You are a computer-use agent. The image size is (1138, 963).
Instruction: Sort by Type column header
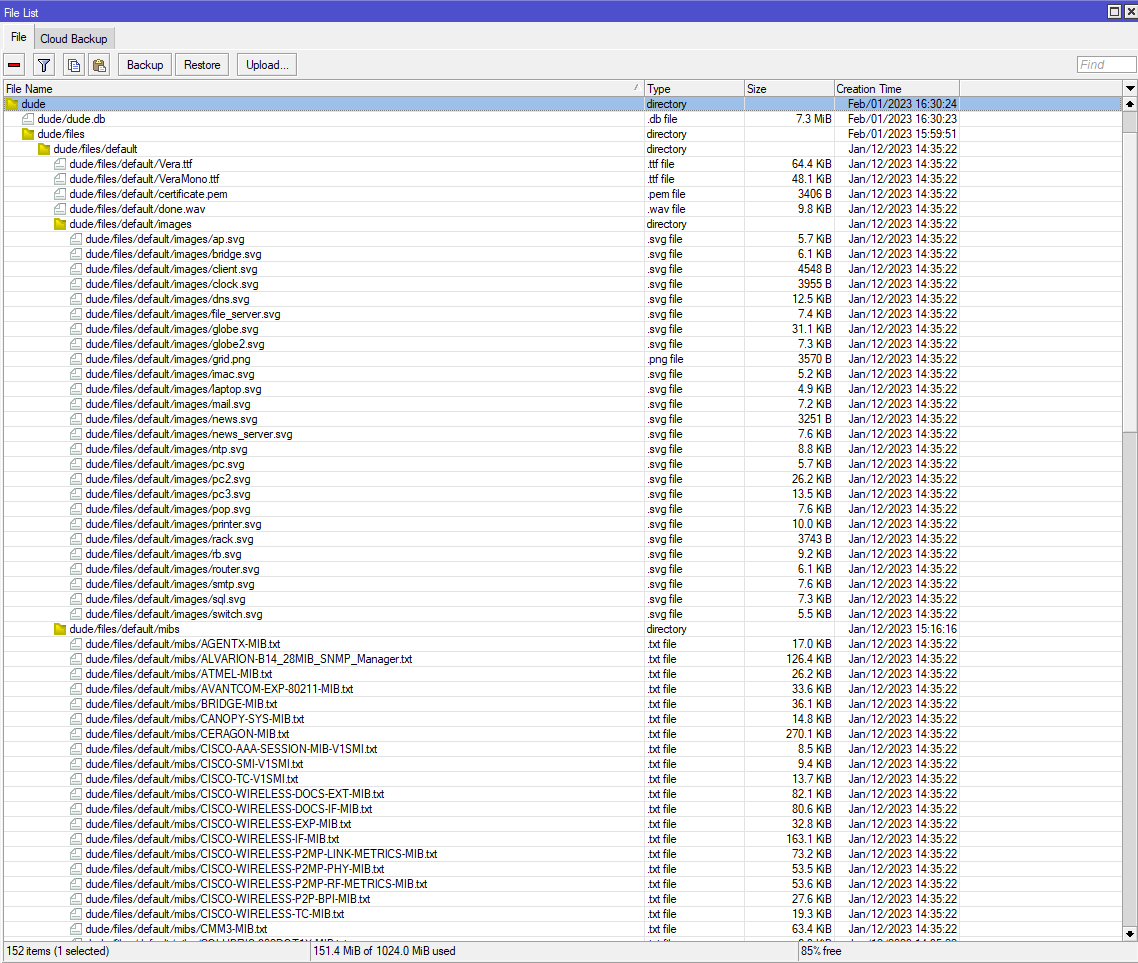click(695, 89)
